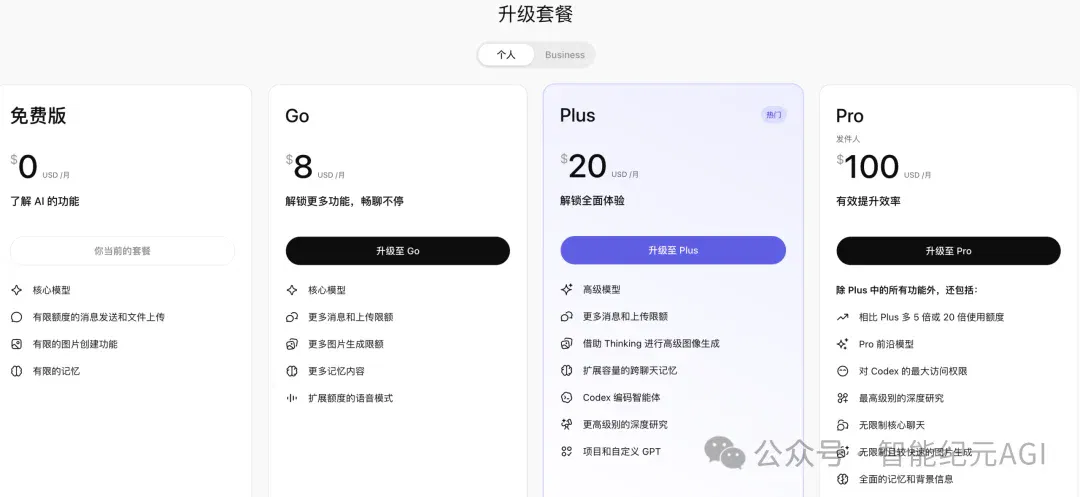Click the Go plan title
The height and width of the screenshot is (497, 1080).
click(298, 116)
